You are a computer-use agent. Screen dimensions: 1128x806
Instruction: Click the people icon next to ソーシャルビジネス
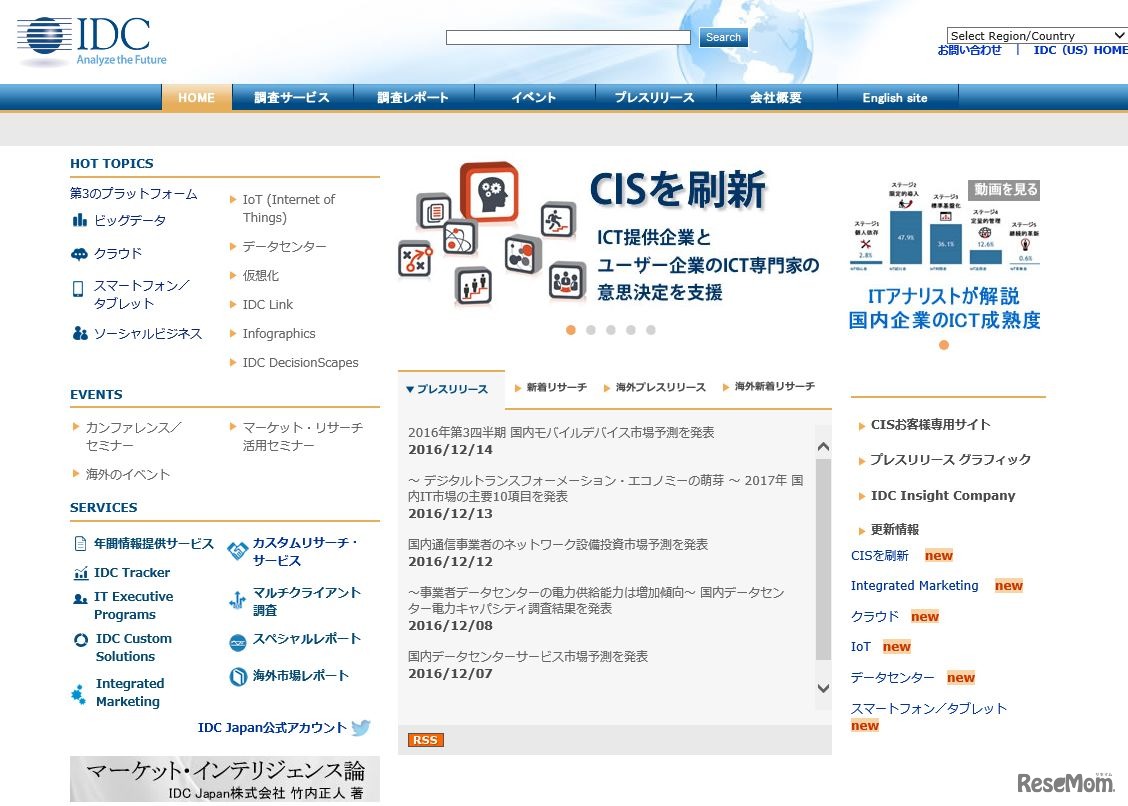pyautogui.click(x=78, y=331)
